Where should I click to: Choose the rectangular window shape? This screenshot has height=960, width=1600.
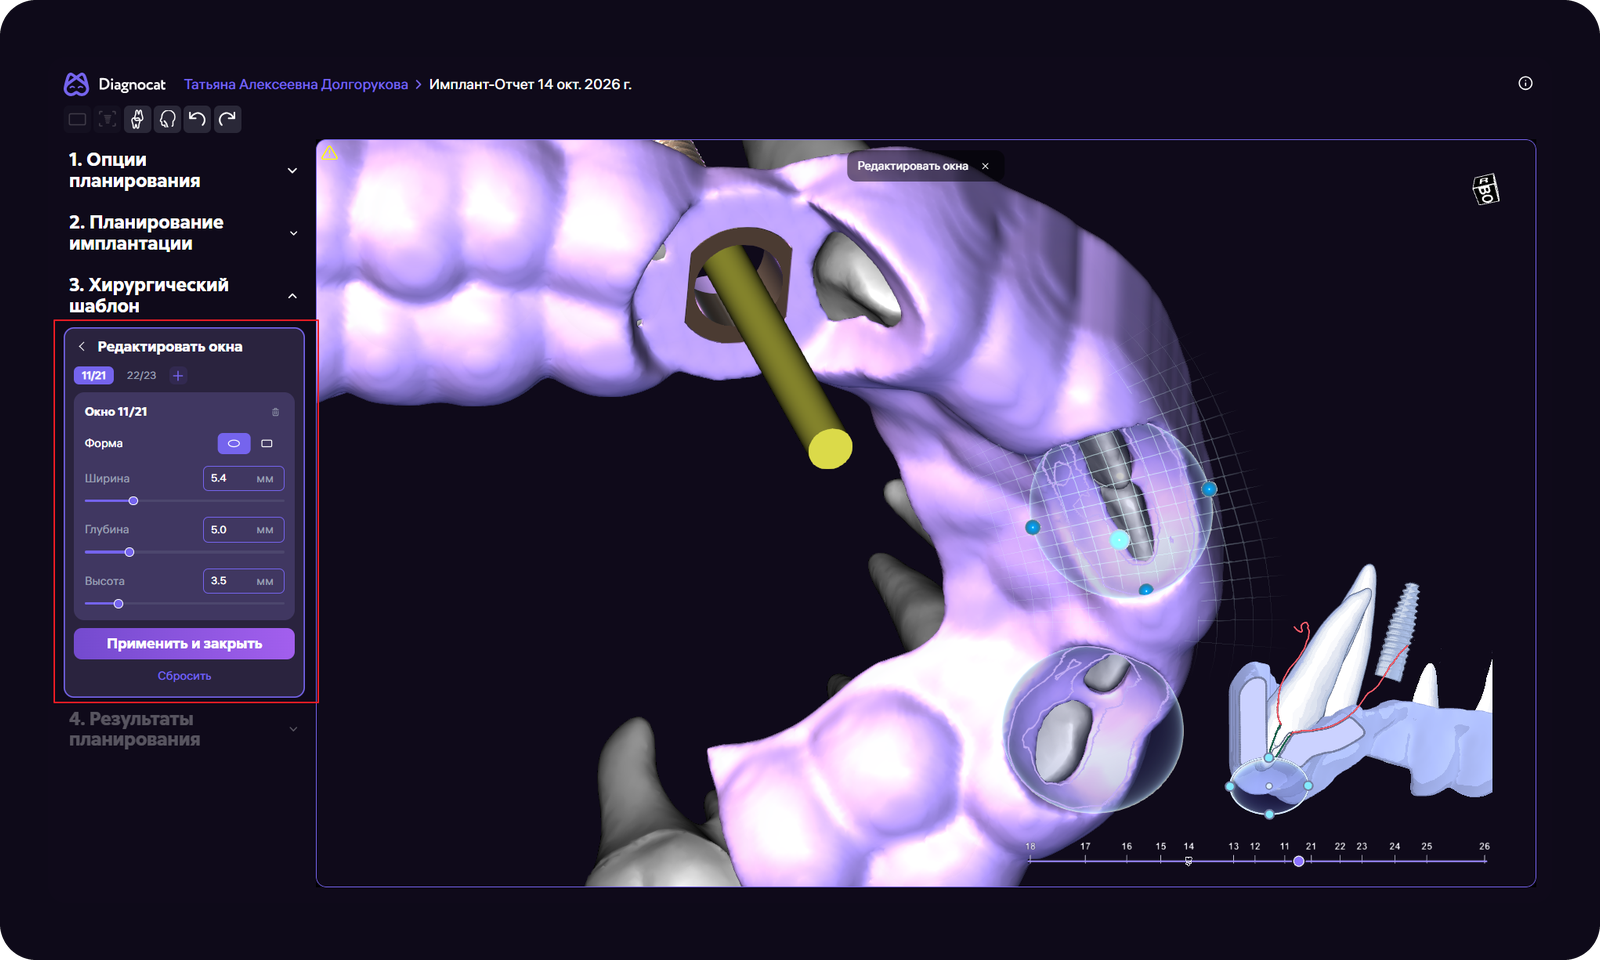(x=267, y=443)
